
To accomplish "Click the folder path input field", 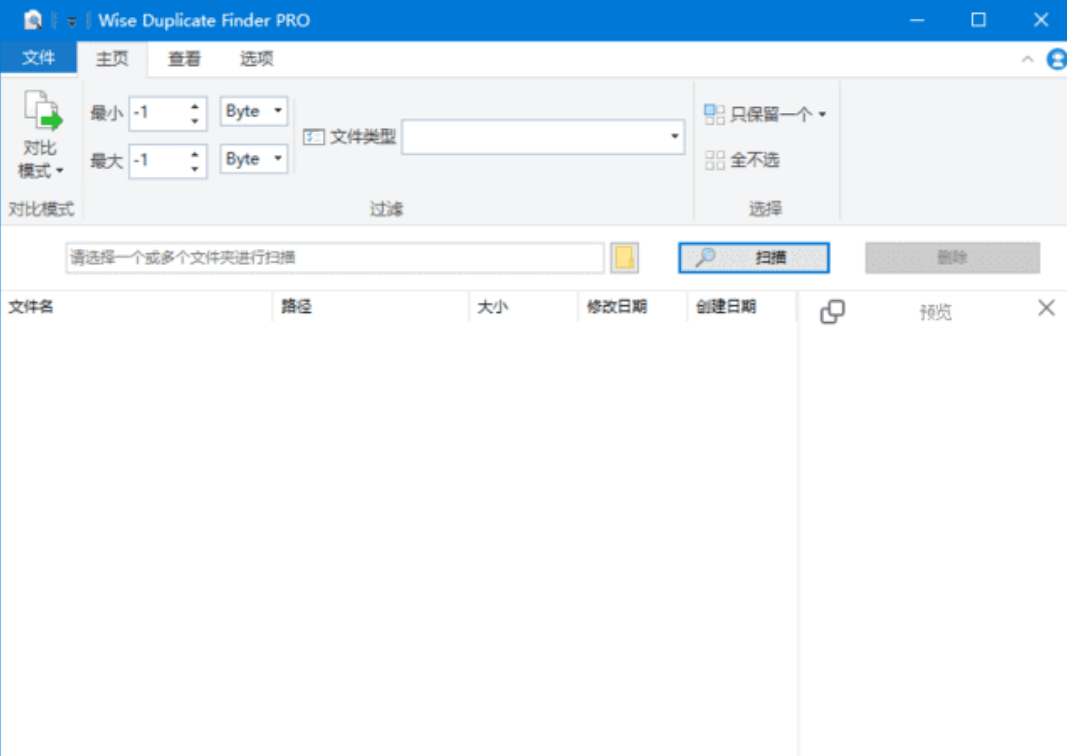I will [330, 258].
